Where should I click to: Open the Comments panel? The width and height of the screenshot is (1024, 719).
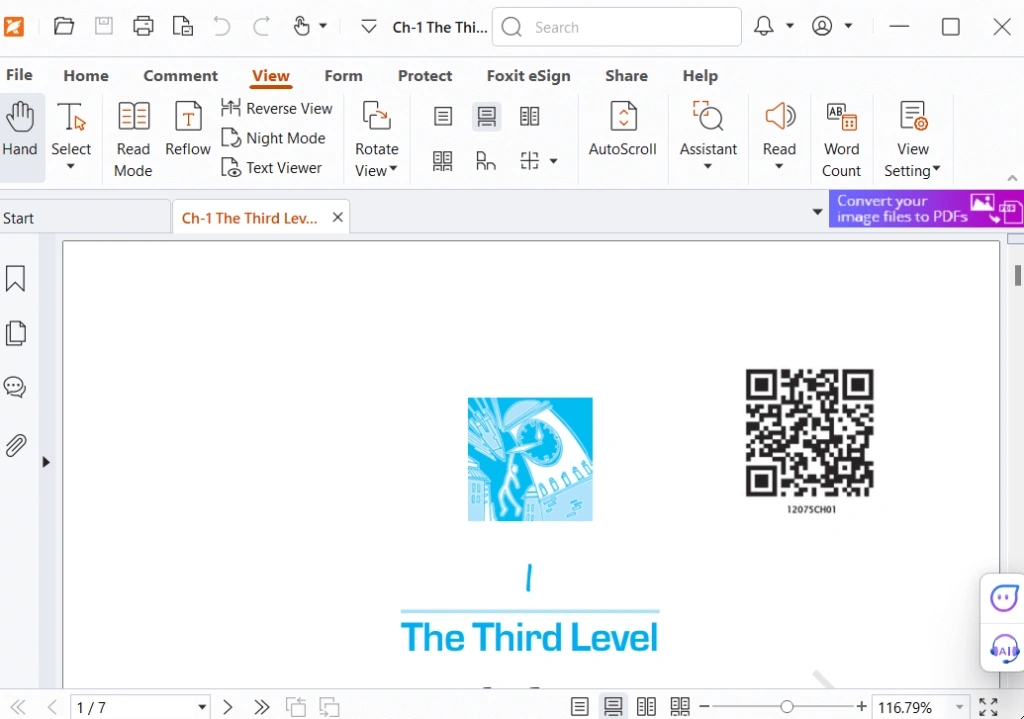16,387
